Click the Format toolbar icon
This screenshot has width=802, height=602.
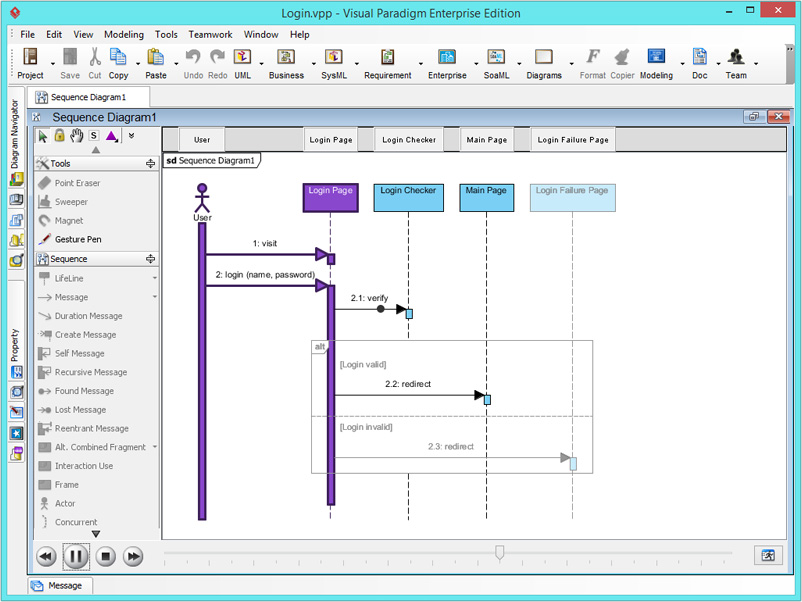click(x=592, y=56)
